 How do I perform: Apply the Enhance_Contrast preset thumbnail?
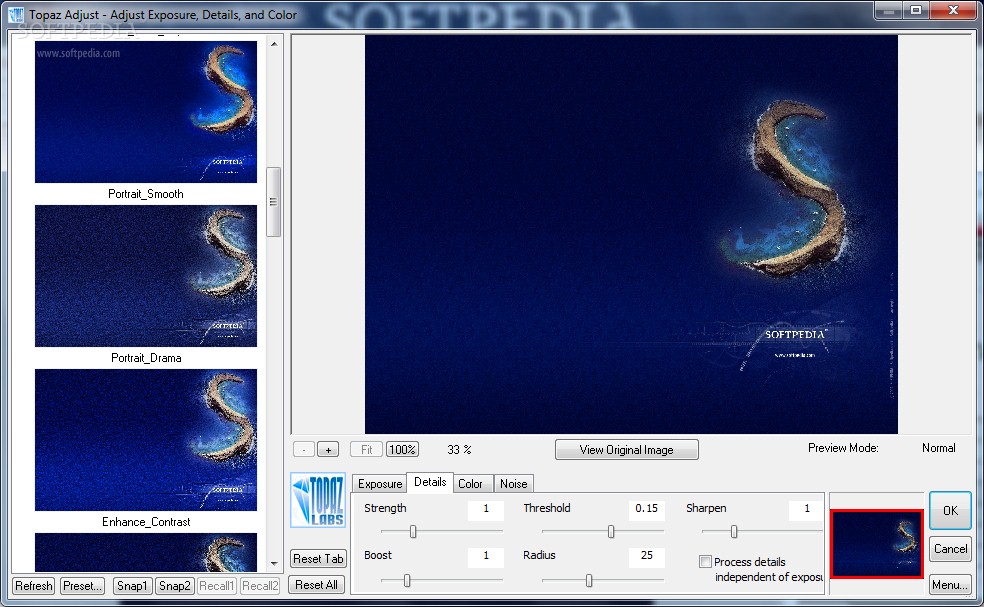(146, 439)
